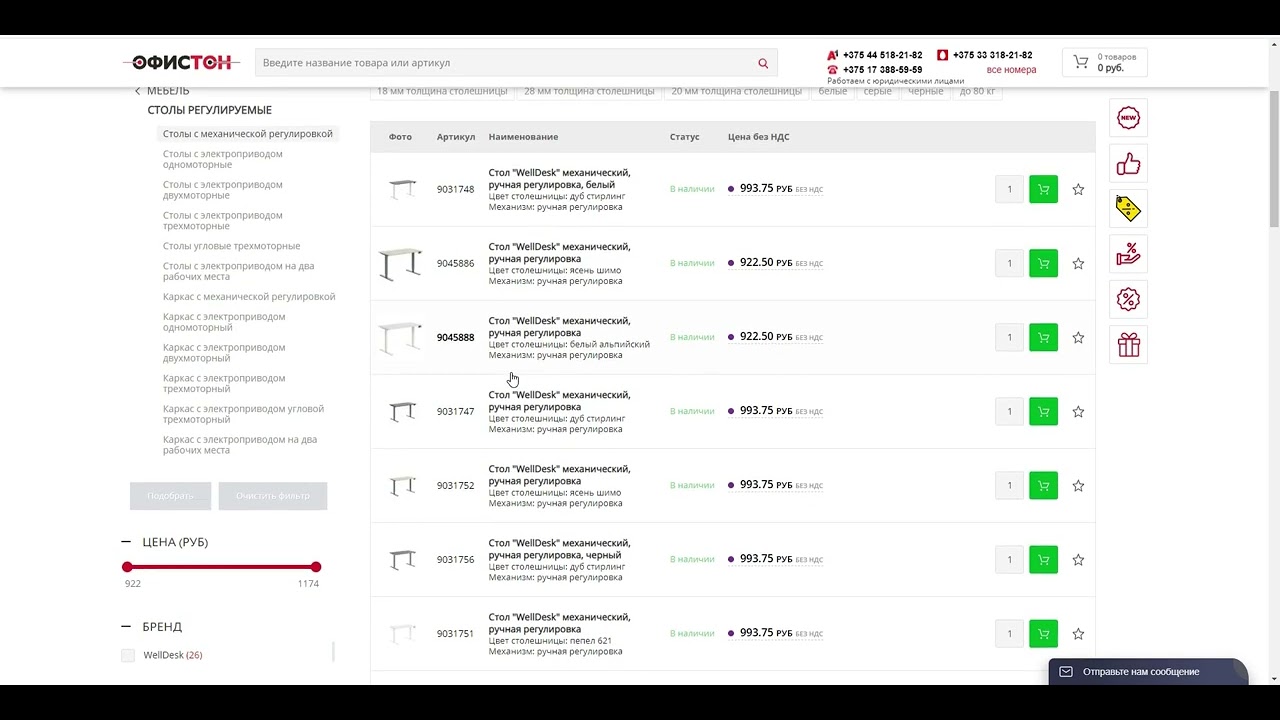The width and height of the screenshot is (1280, 720).
Task: Click thumbnail of item 9045886
Action: coord(401,264)
